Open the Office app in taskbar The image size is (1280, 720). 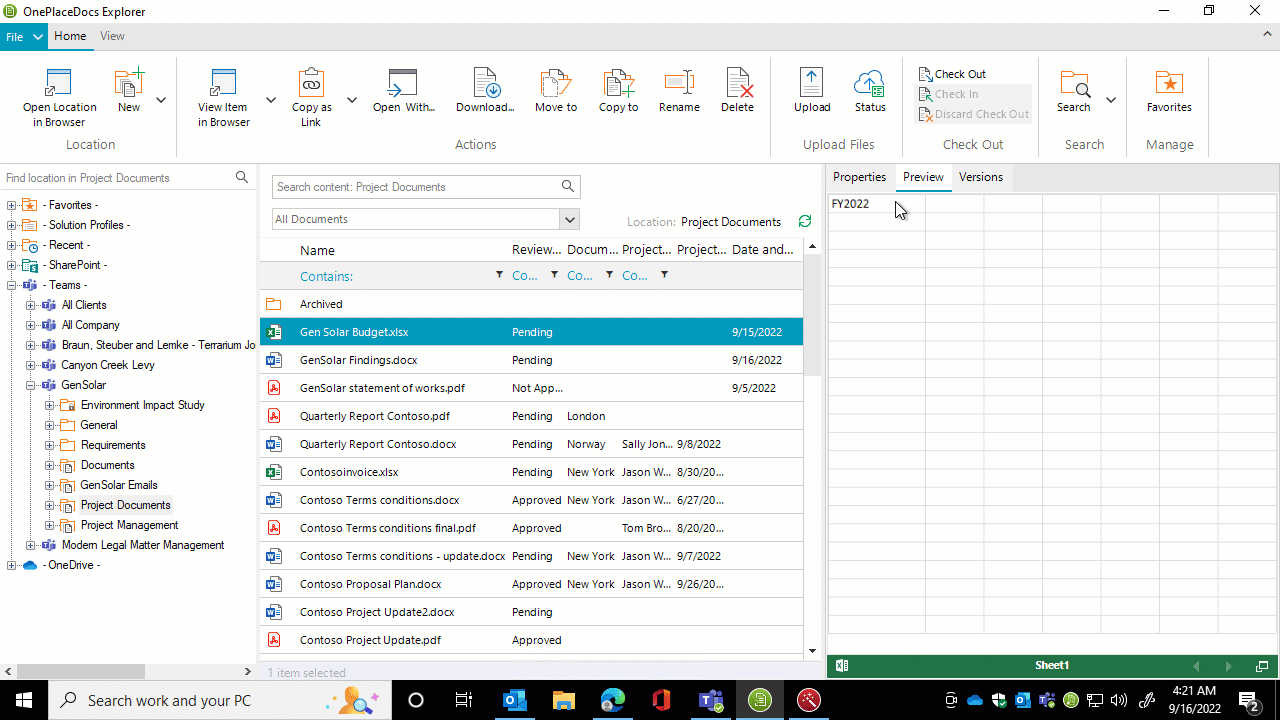coord(661,700)
